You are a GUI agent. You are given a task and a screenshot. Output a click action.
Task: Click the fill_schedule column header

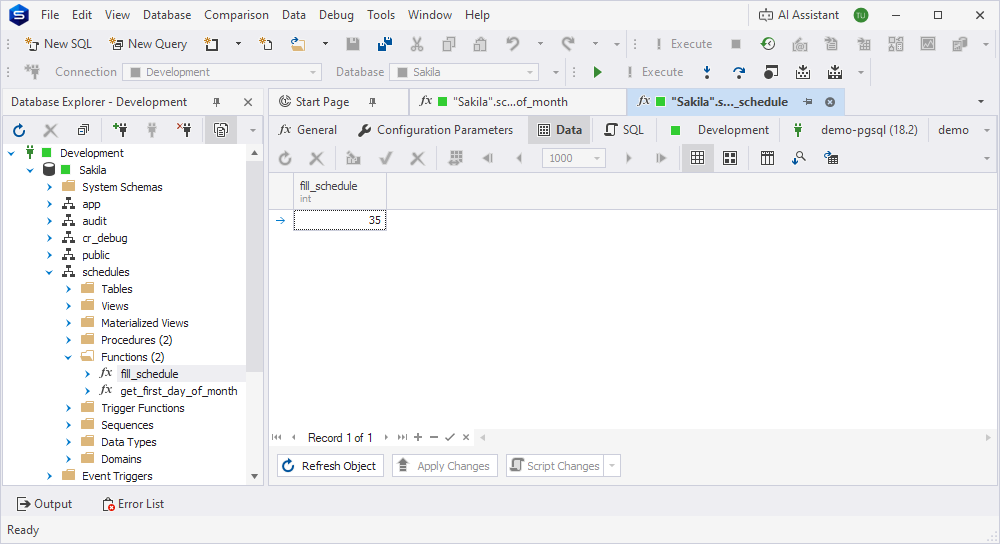coord(340,191)
